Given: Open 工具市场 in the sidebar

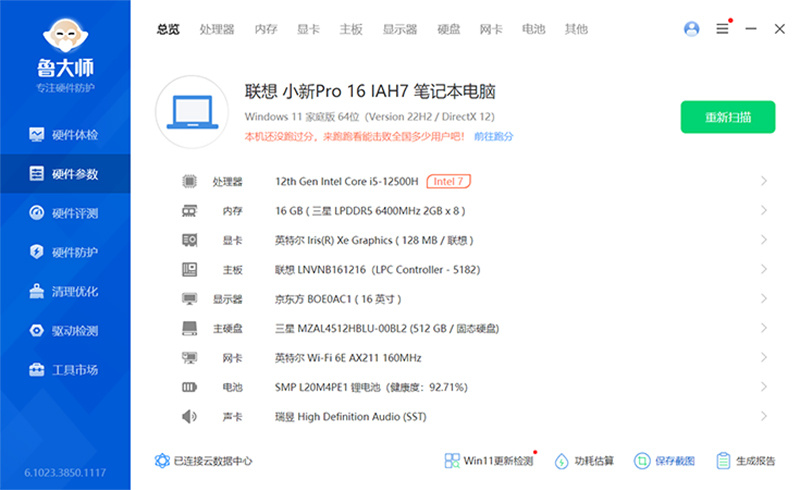Looking at the screenshot, I should (x=65, y=370).
